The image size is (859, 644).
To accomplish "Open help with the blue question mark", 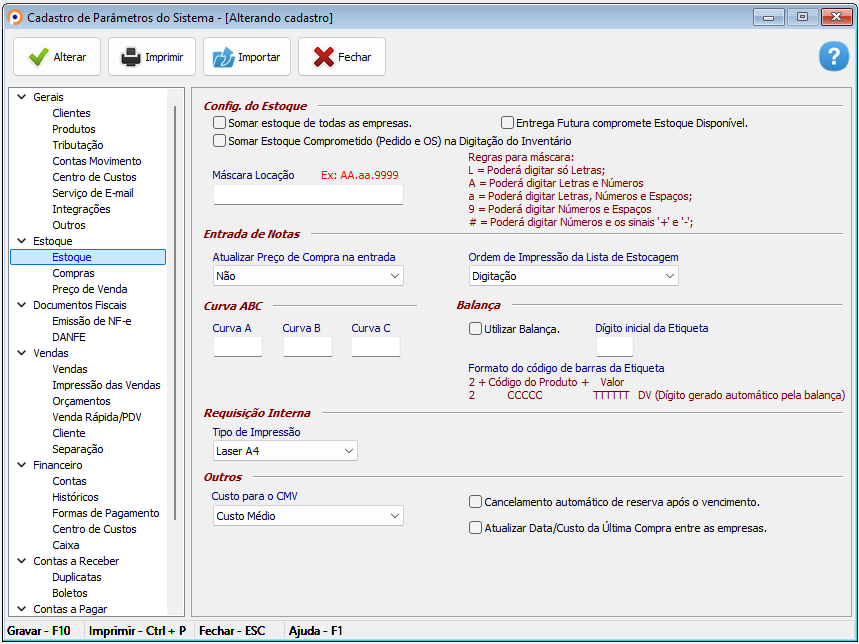I will (833, 57).
